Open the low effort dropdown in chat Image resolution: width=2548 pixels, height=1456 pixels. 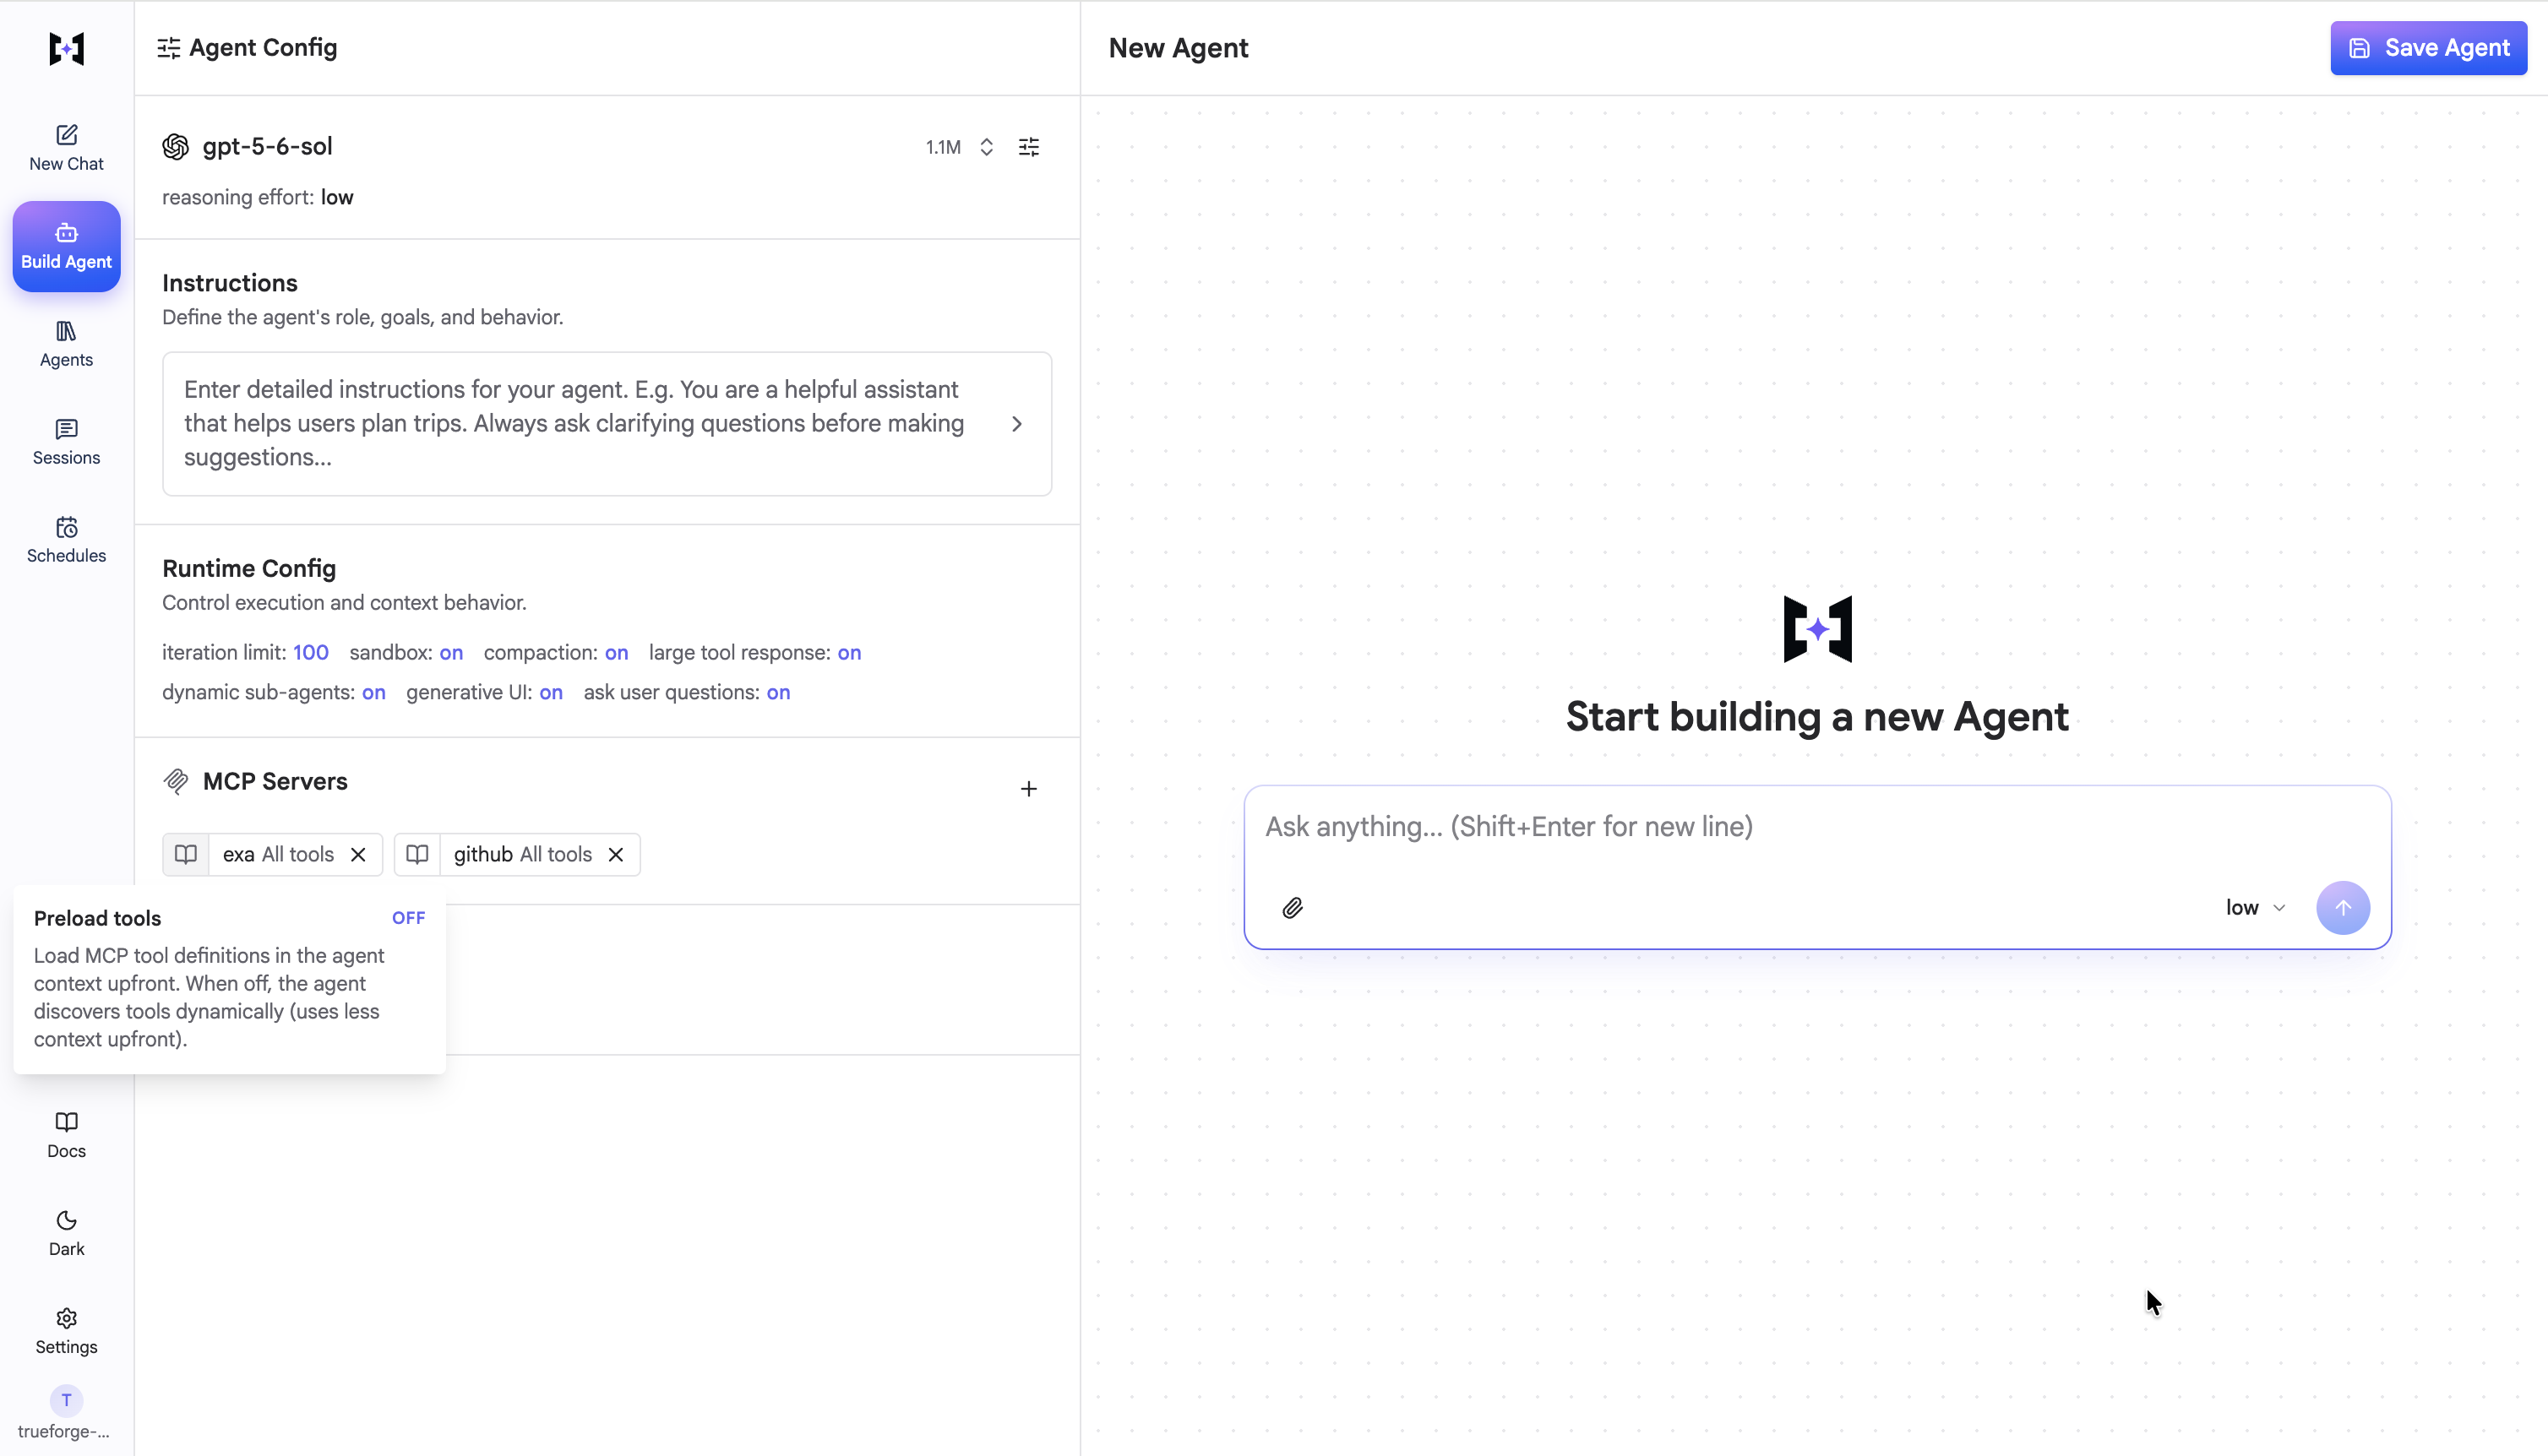[x=2255, y=908]
